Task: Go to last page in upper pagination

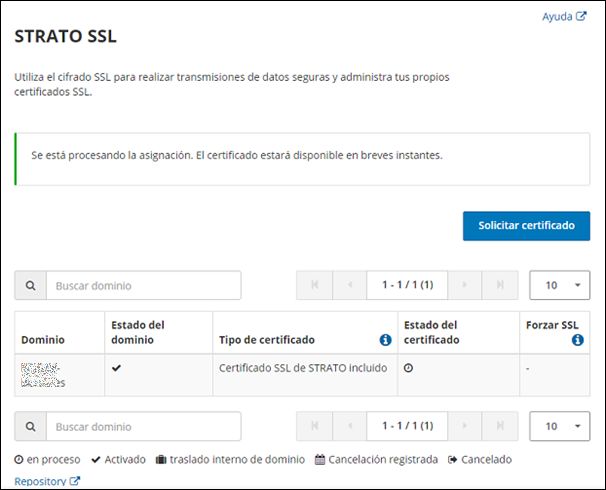Action: click(x=500, y=285)
